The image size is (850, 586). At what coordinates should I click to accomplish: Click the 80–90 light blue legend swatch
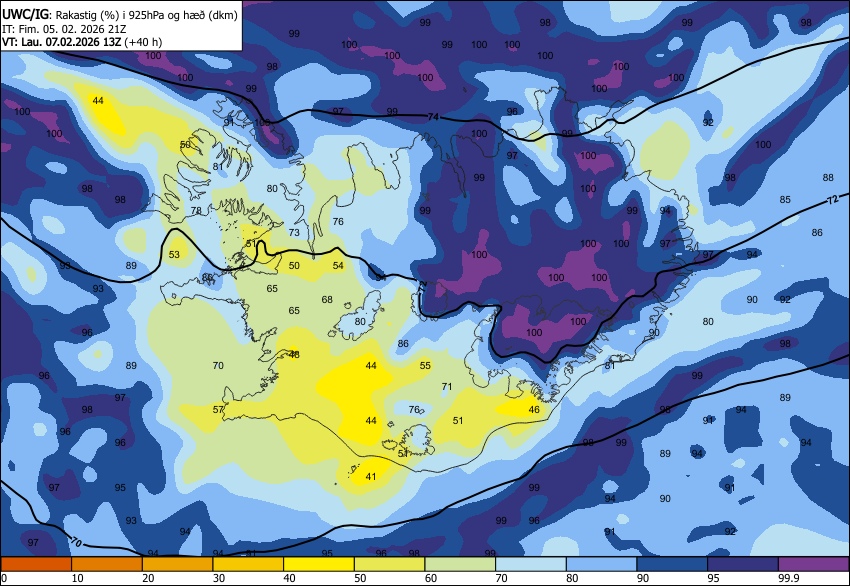(602, 564)
